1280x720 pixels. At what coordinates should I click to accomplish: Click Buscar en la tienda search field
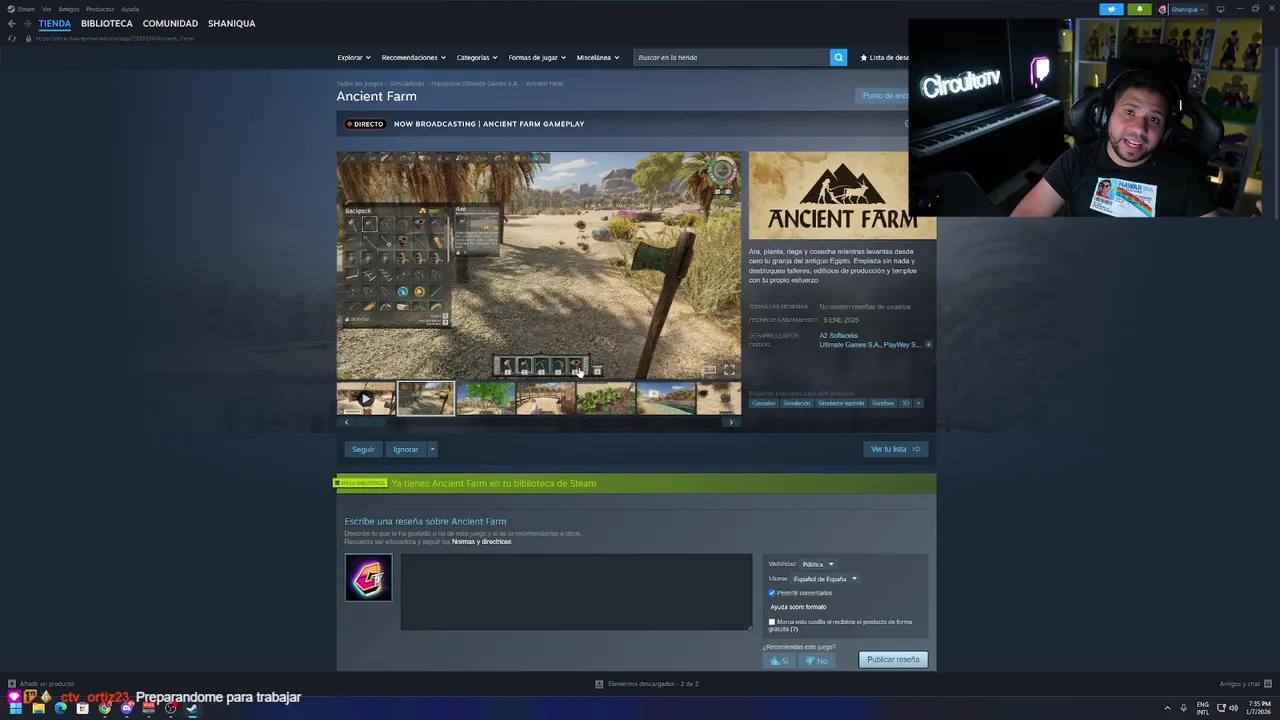[731, 57]
